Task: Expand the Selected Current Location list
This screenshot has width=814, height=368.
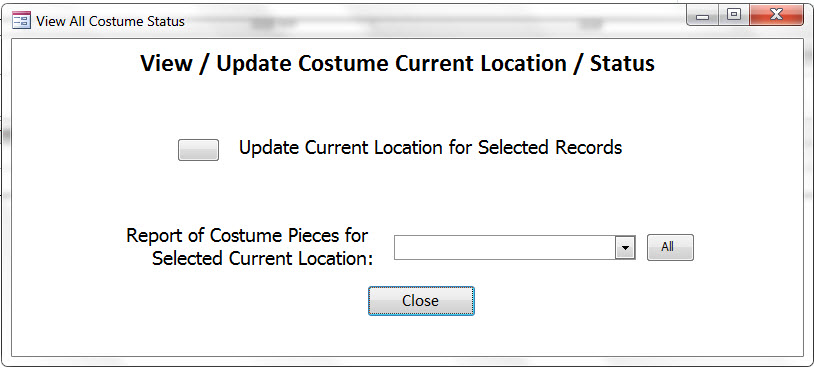Action: pos(626,248)
